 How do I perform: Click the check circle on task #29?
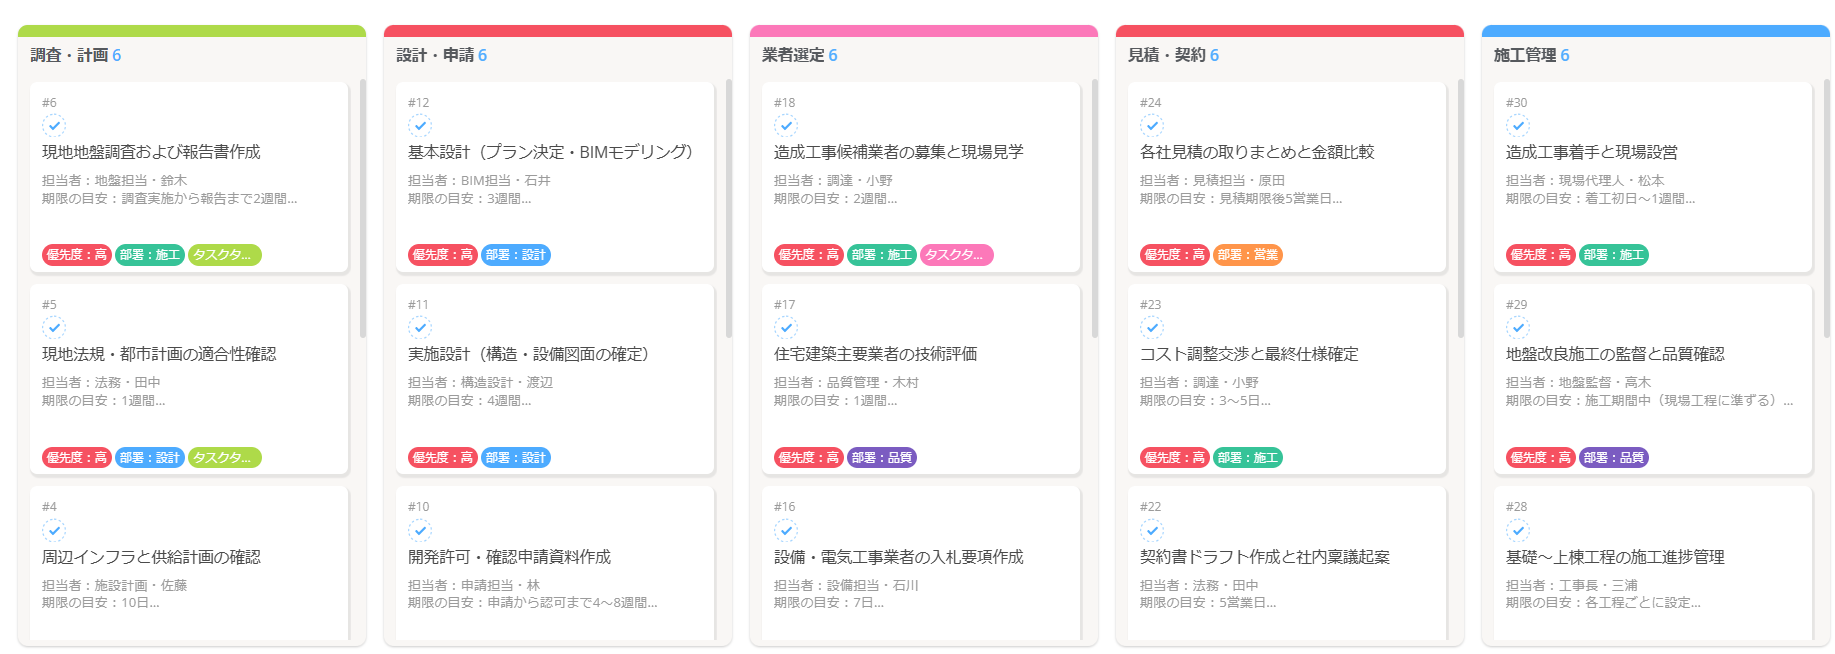[1518, 327]
